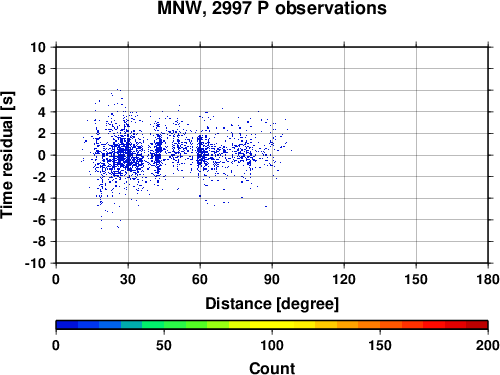Click the y-axis tick label '-6'
Image resolution: width=500 pixels, height=375 pixels.
39,220
